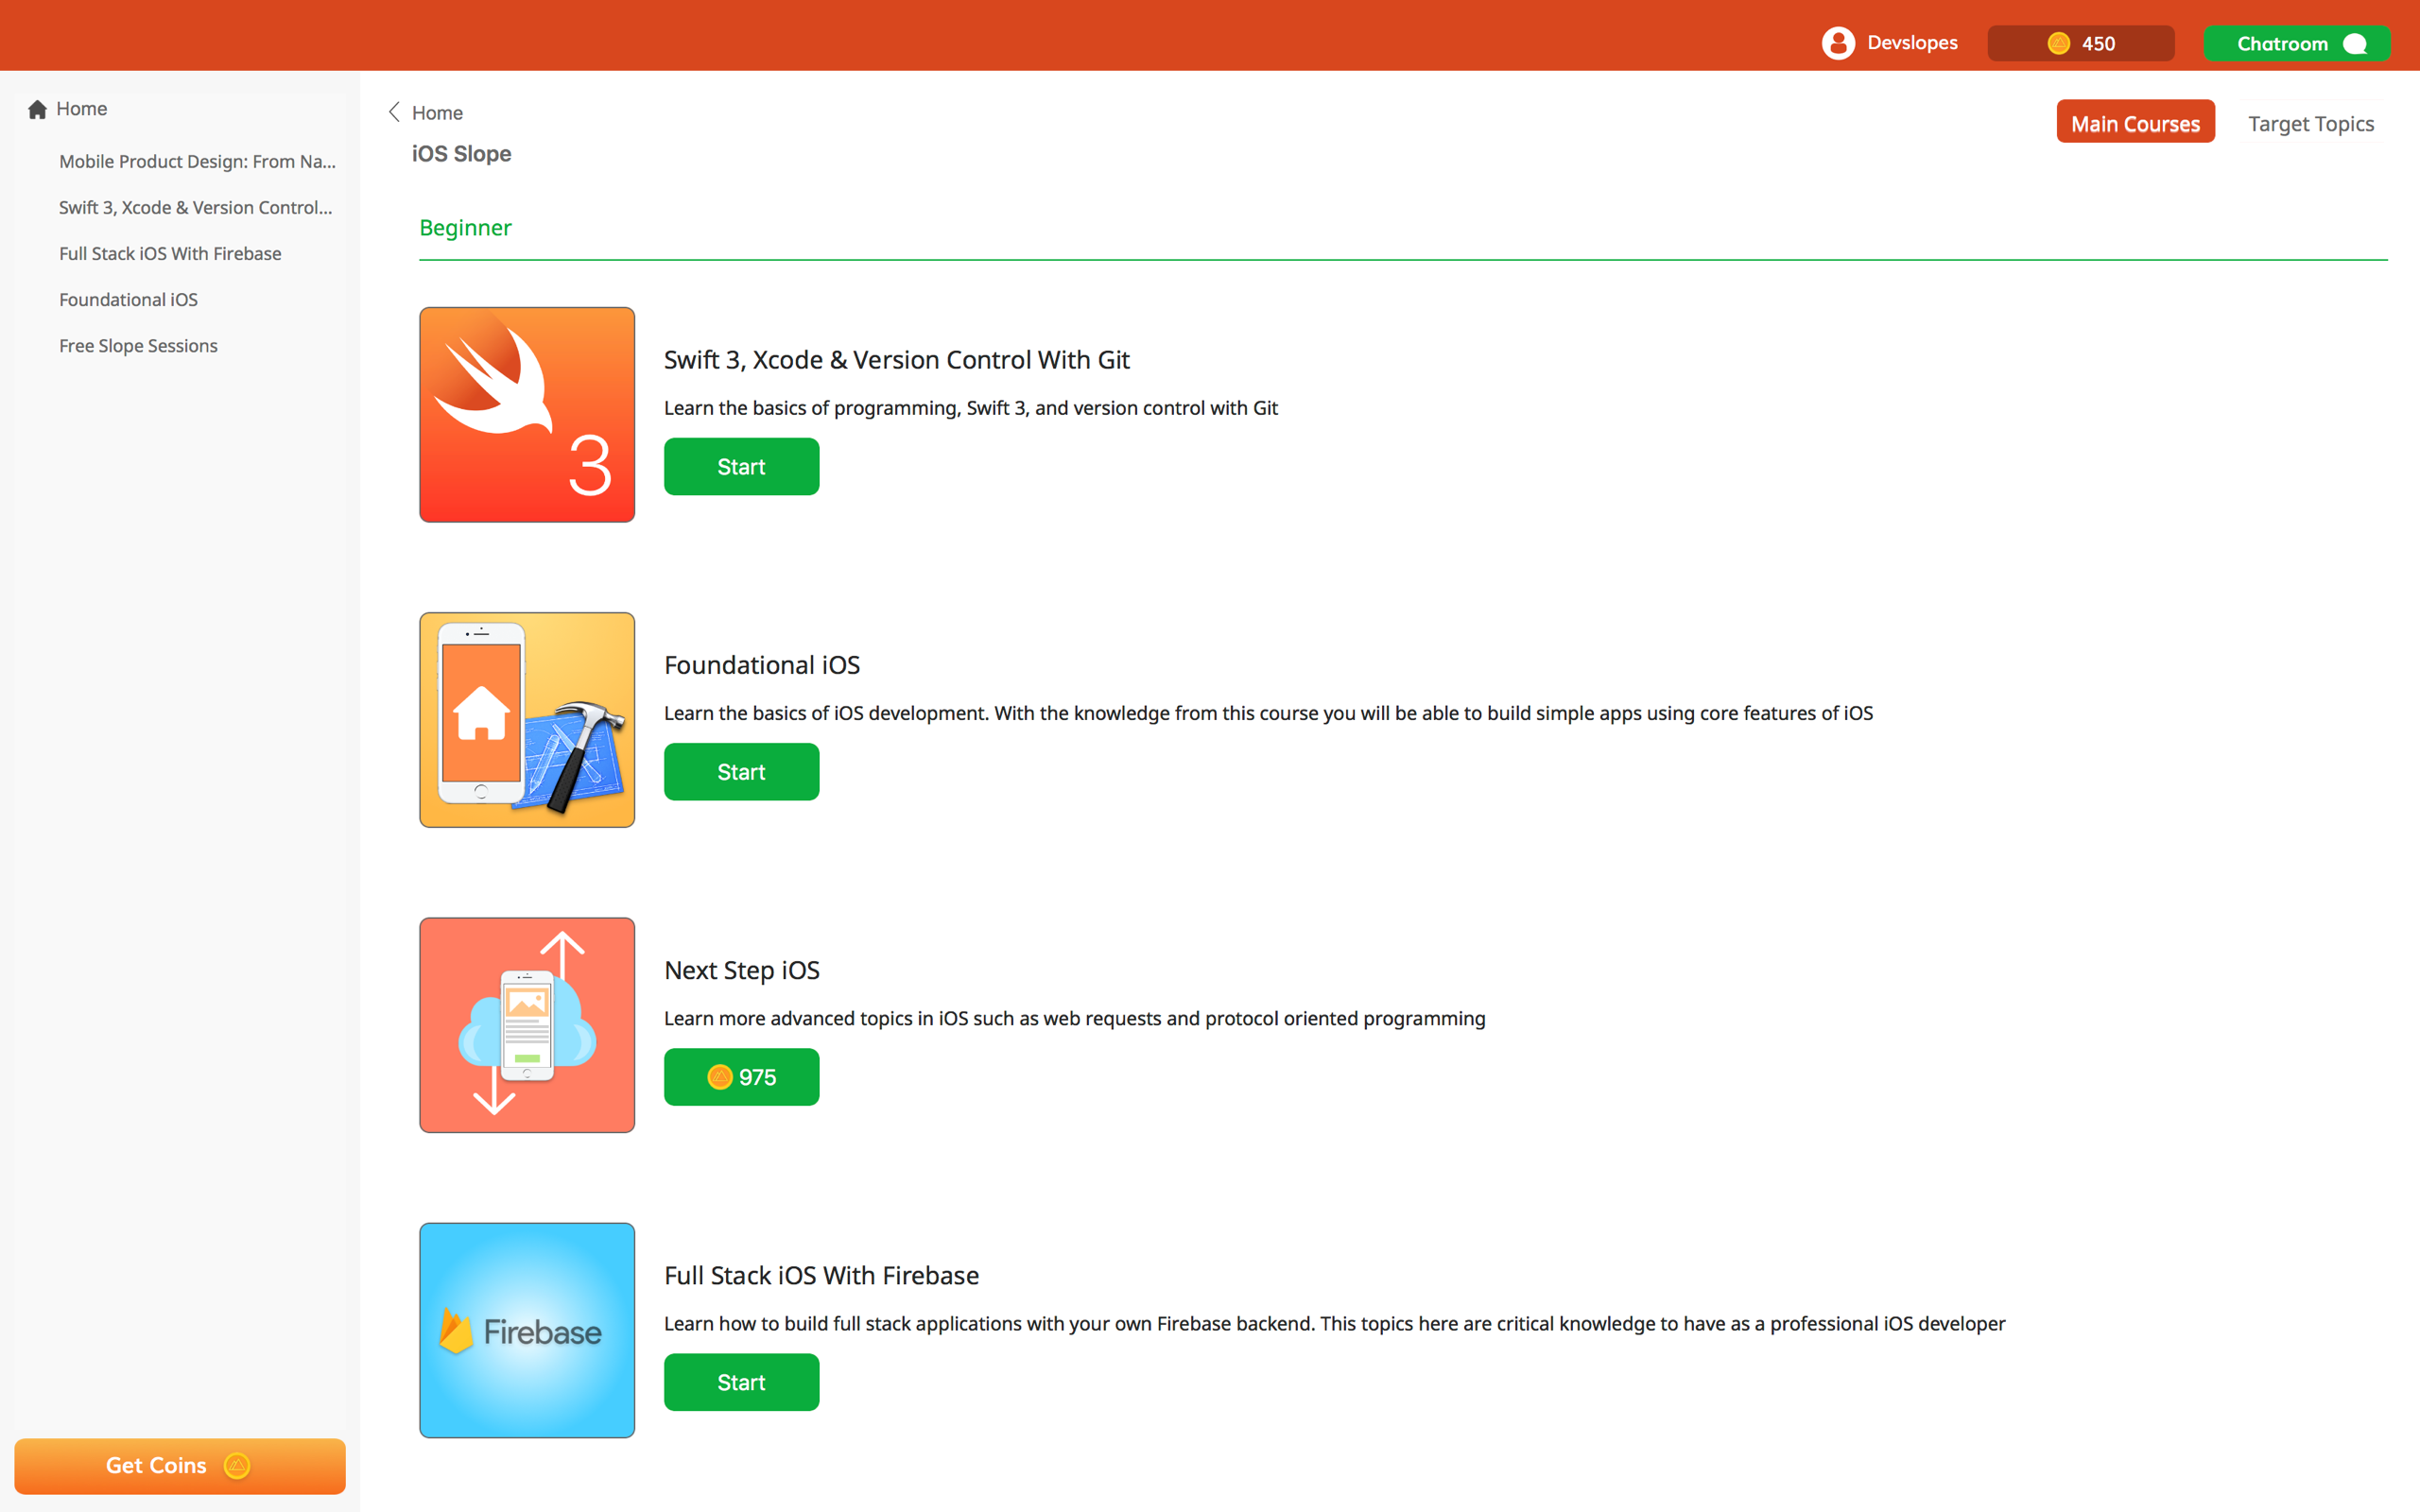2420x1512 pixels.
Task: Buy Next Step iOS for 975 coins
Action: (x=741, y=1077)
